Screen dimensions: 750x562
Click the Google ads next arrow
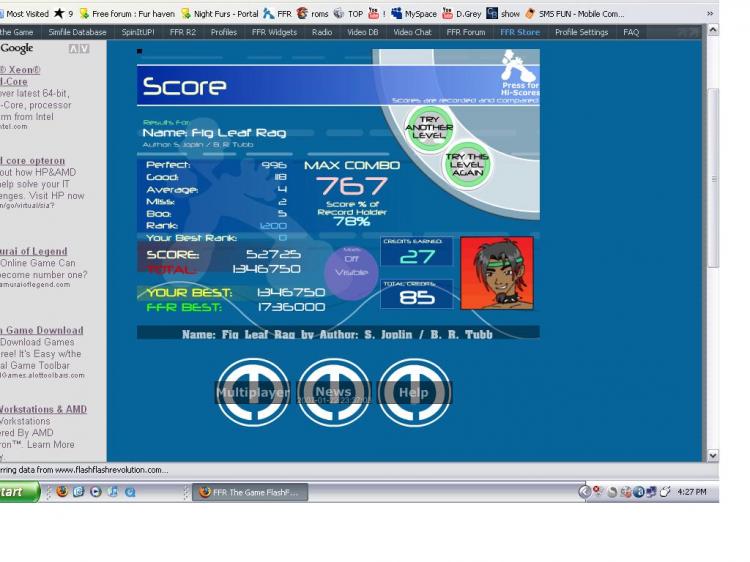[x=84, y=49]
